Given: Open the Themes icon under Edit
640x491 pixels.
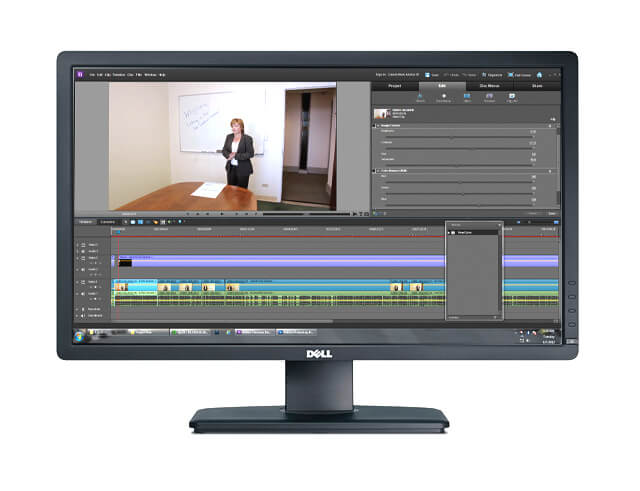Looking at the screenshot, I should (x=490, y=98).
